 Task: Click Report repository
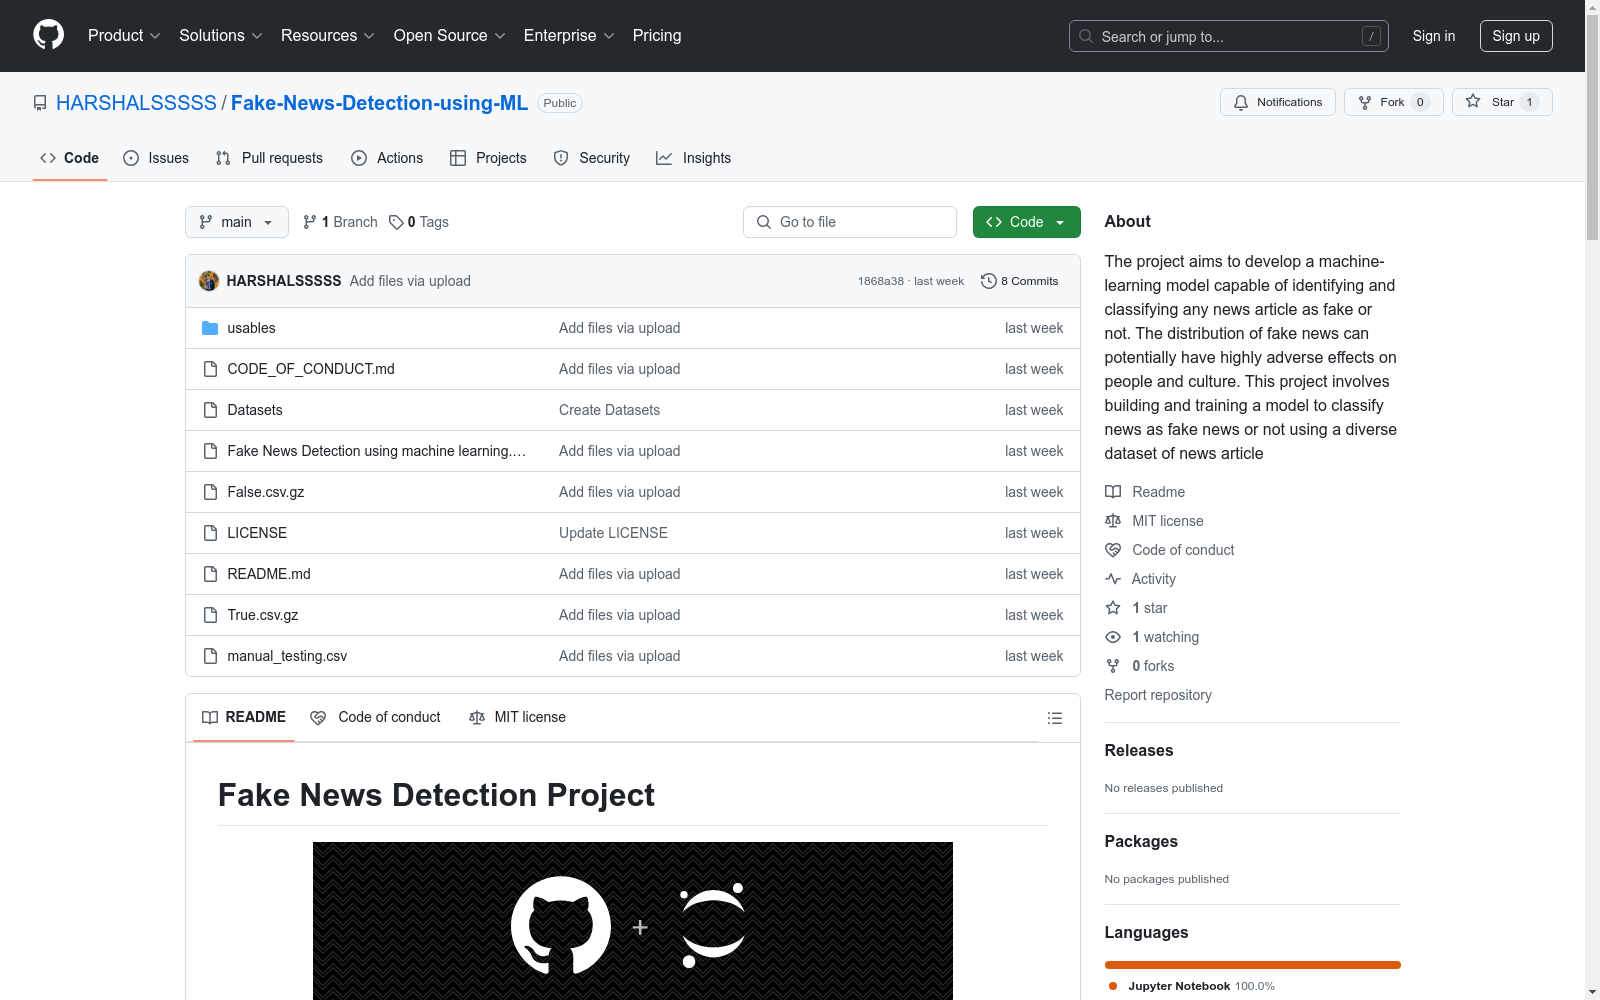click(x=1158, y=695)
